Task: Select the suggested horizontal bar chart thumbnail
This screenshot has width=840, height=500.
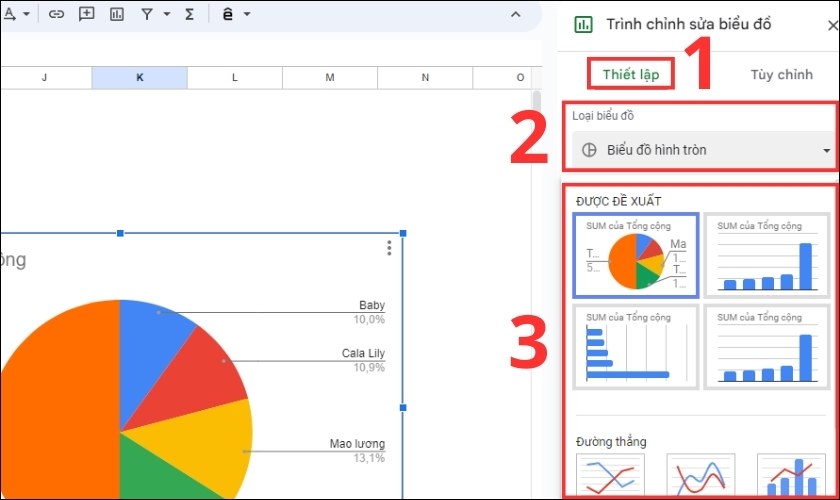Action: coord(636,347)
